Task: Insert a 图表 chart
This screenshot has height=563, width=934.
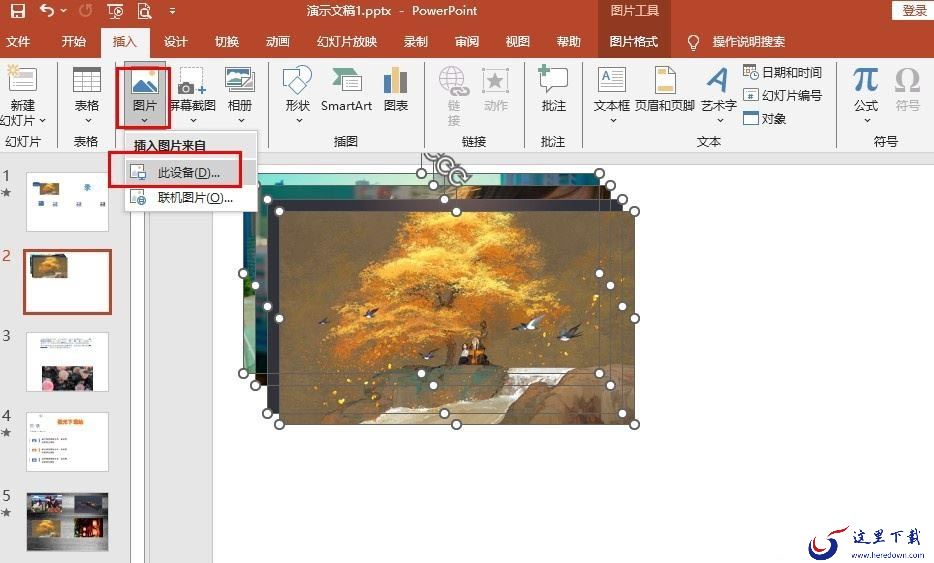Action: 396,89
